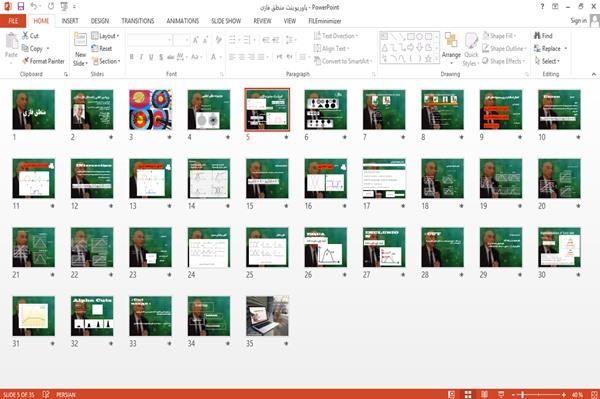Open Select dropdown in Editing group
Viewport: 600px width, 399px height.
[547, 61]
